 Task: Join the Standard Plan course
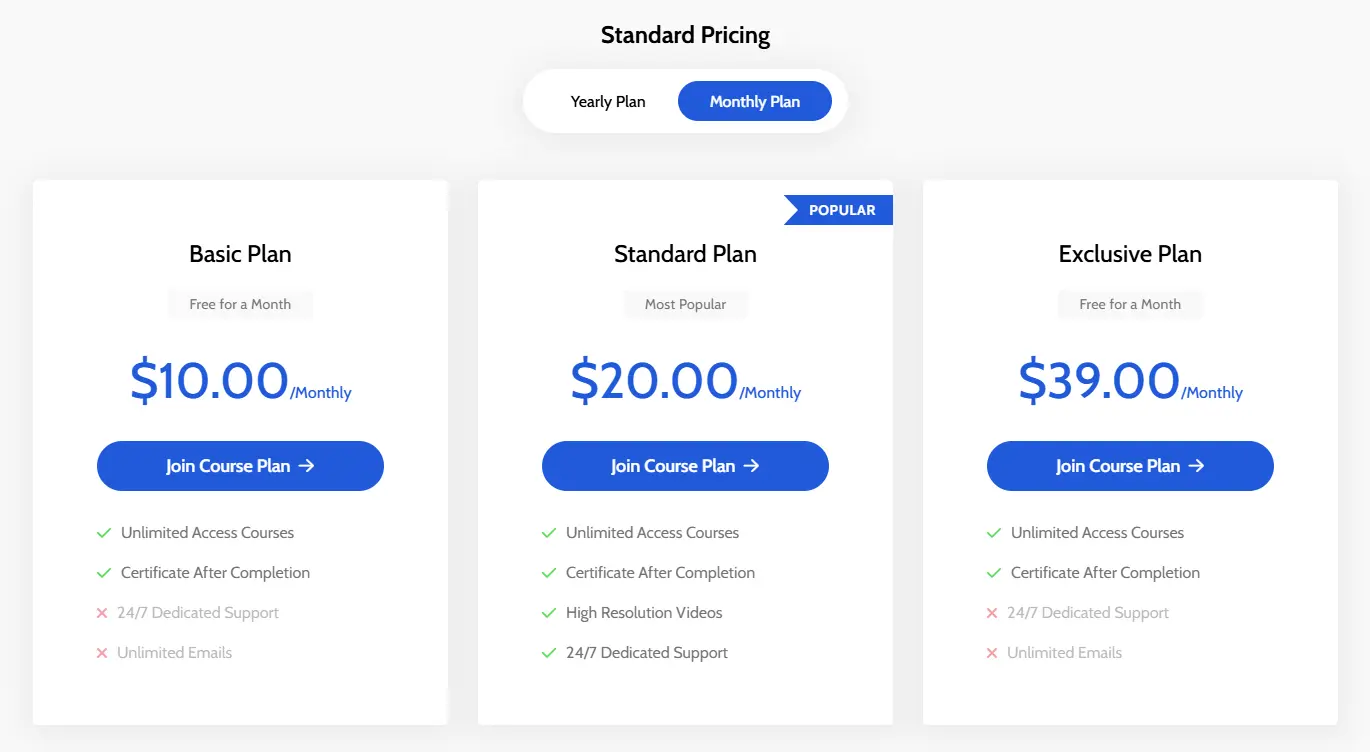pyautogui.click(x=685, y=466)
